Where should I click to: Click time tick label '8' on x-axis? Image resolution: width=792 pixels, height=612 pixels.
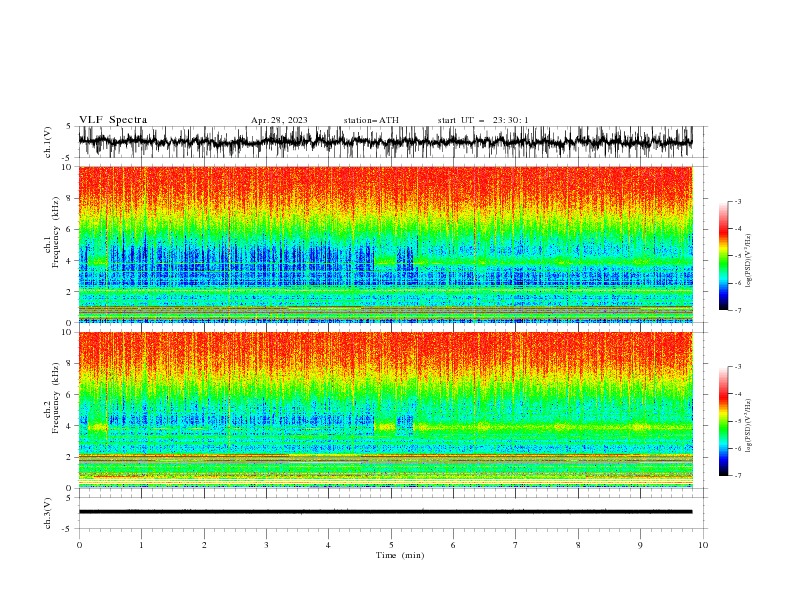pos(578,545)
